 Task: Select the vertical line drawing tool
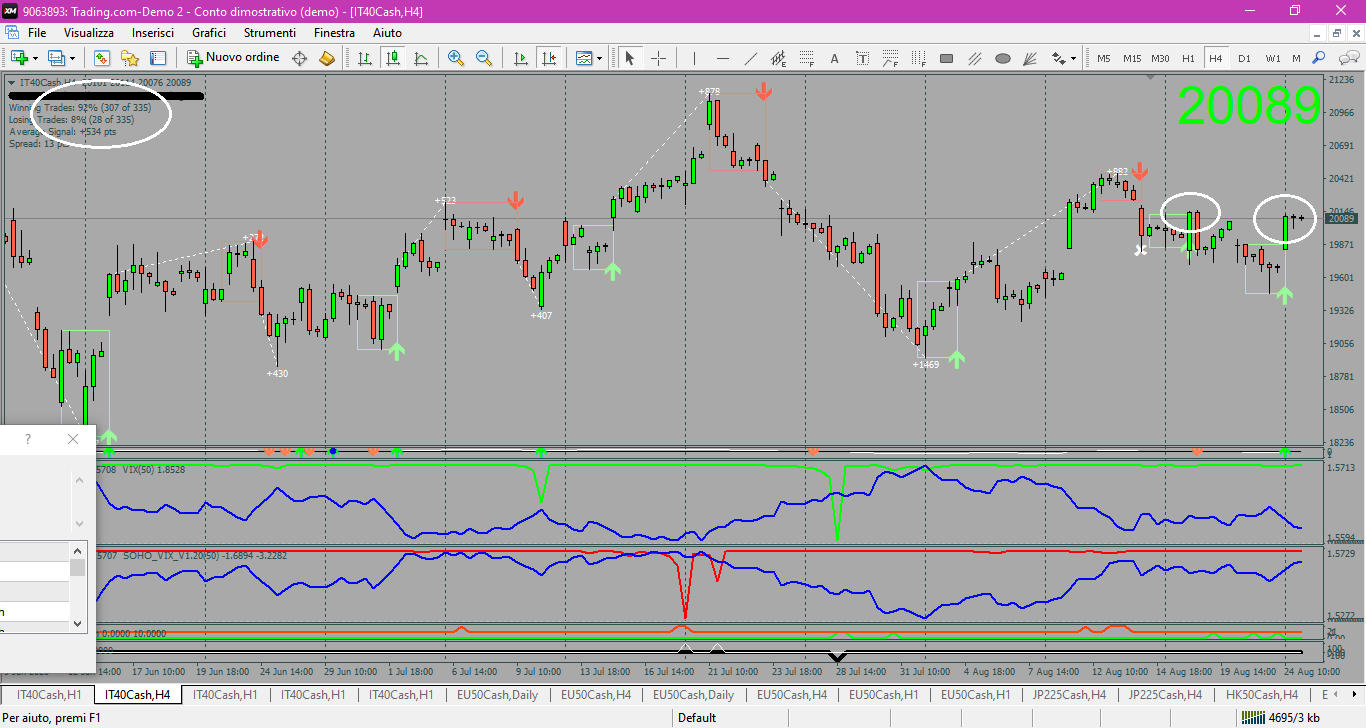click(695, 58)
